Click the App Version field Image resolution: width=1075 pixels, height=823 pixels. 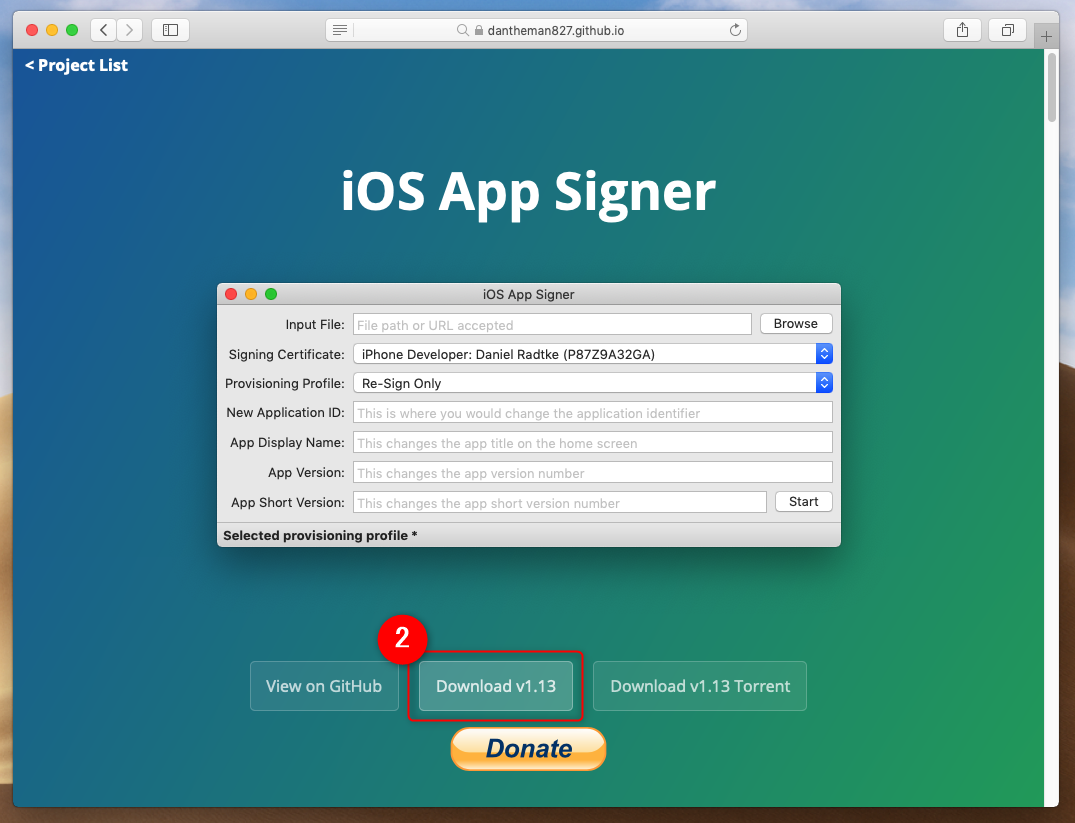(593, 473)
